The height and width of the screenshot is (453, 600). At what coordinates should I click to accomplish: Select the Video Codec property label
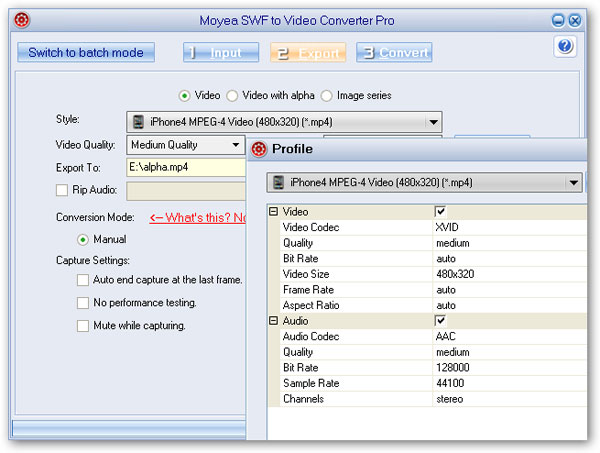311,227
